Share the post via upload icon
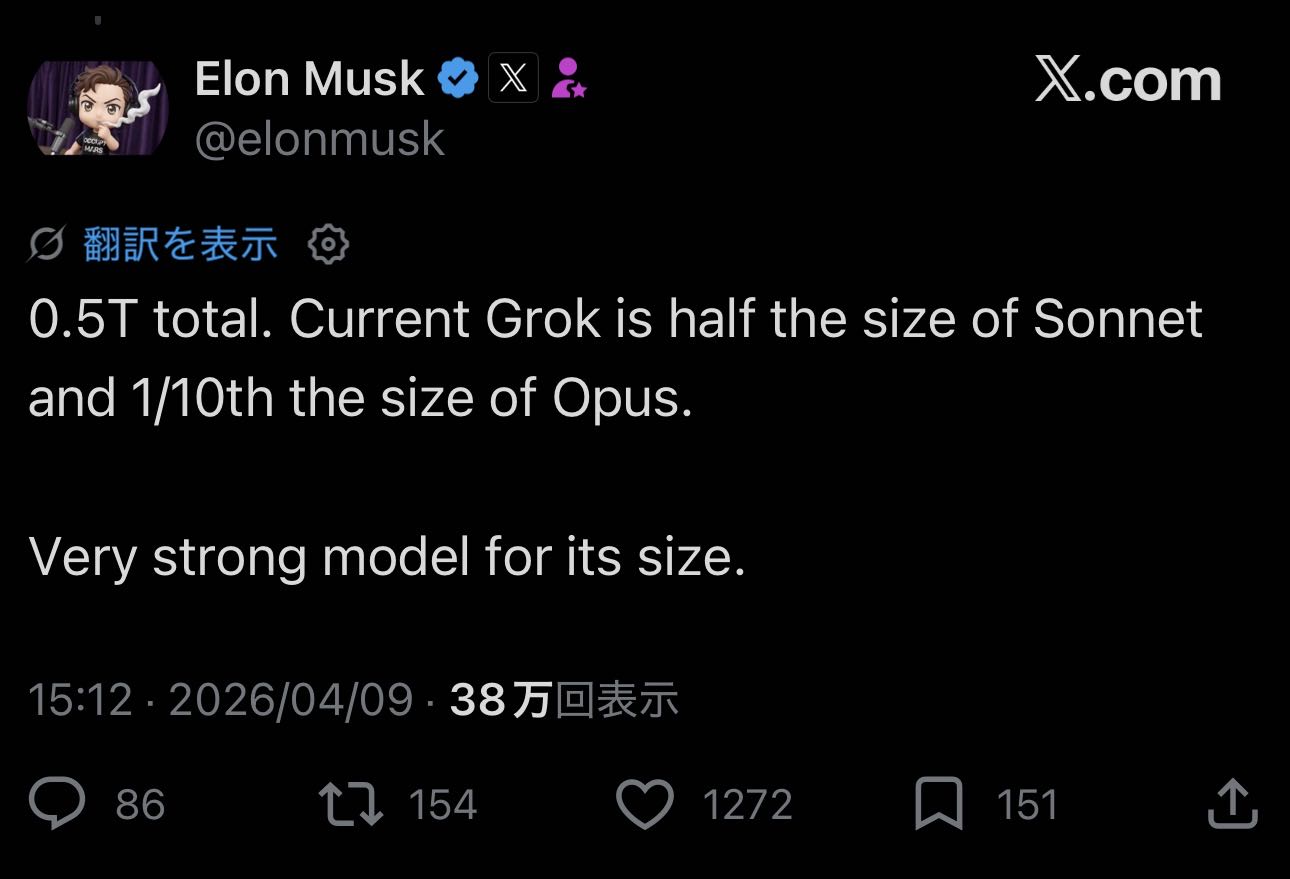1290x879 pixels. [x=1232, y=804]
